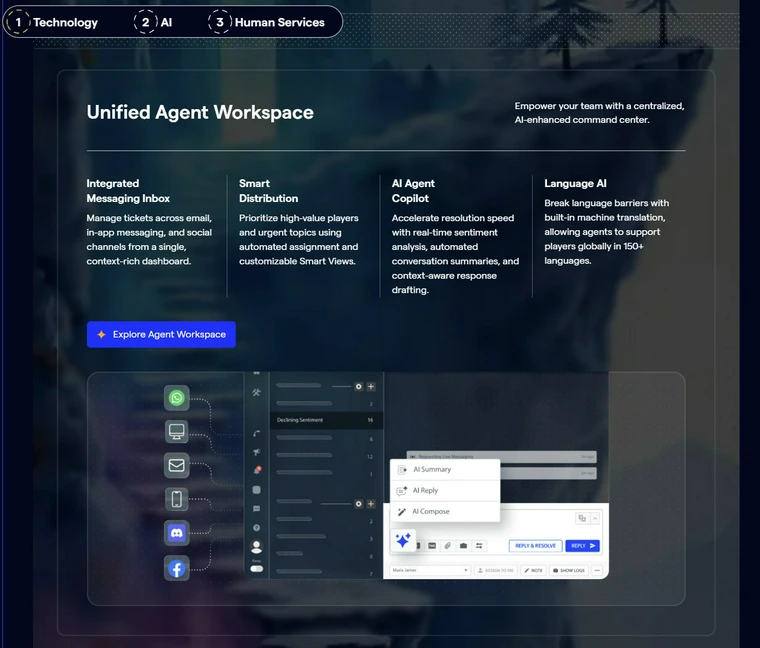Image resolution: width=760 pixels, height=648 pixels.
Task: Click the Note button
Action: tap(533, 570)
